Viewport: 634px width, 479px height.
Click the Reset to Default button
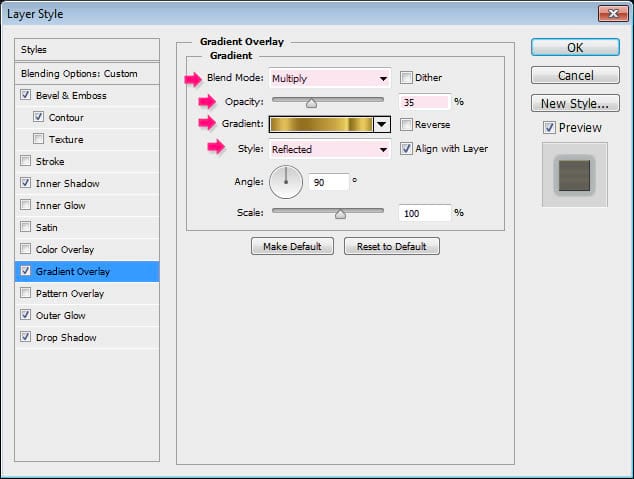click(x=392, y=246)
